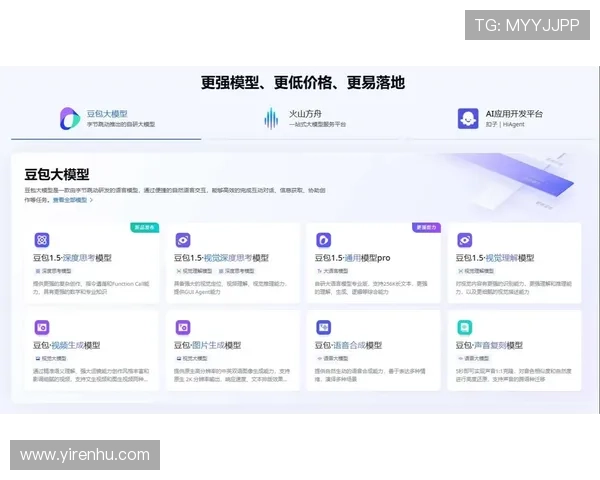Viewport: 600px width, 480px height.
Task: Click the 火山方舟 waveform icon
Action: 271,118
